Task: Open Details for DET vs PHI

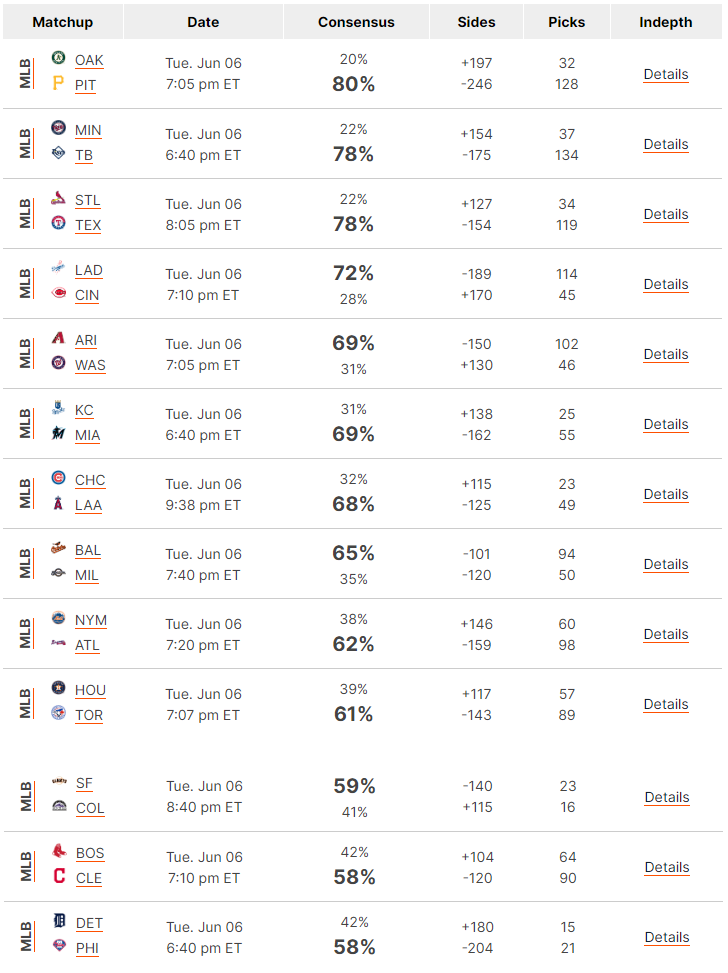Action: (667, 937)
